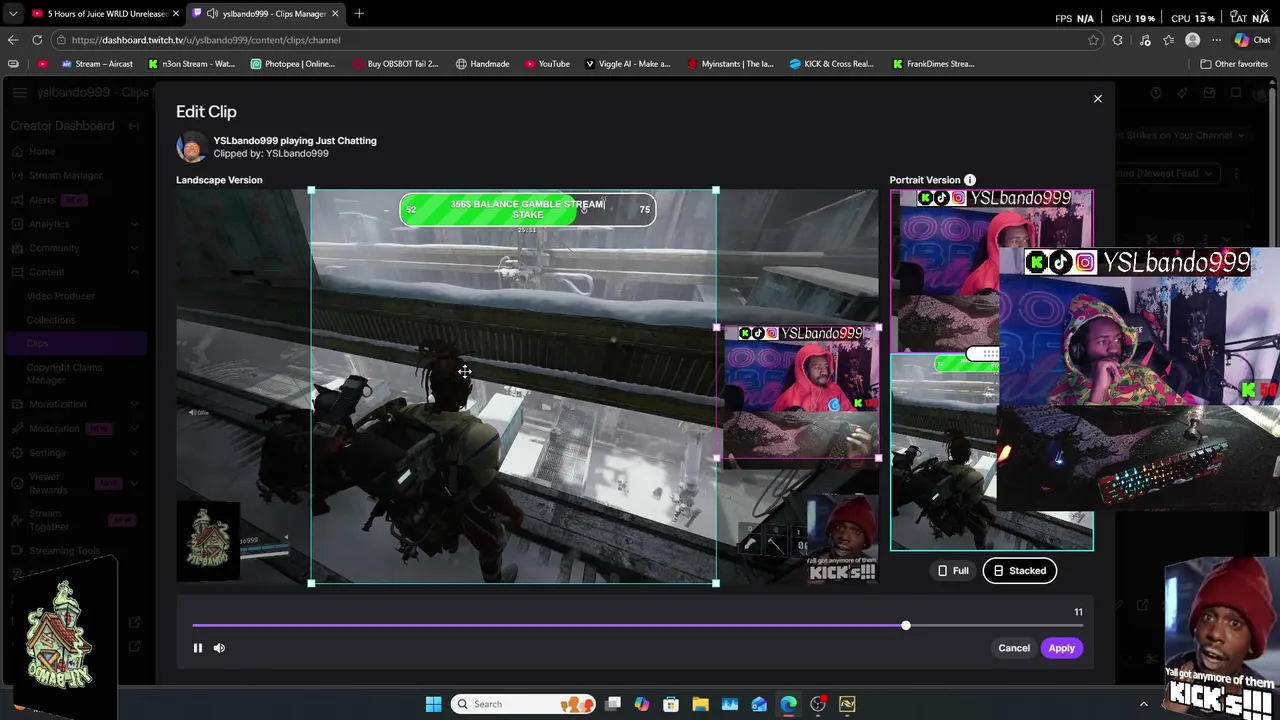1280x720 pixels.
Task: Click the Twitch dashboard URL bar
Action: (x=570, y=40)
